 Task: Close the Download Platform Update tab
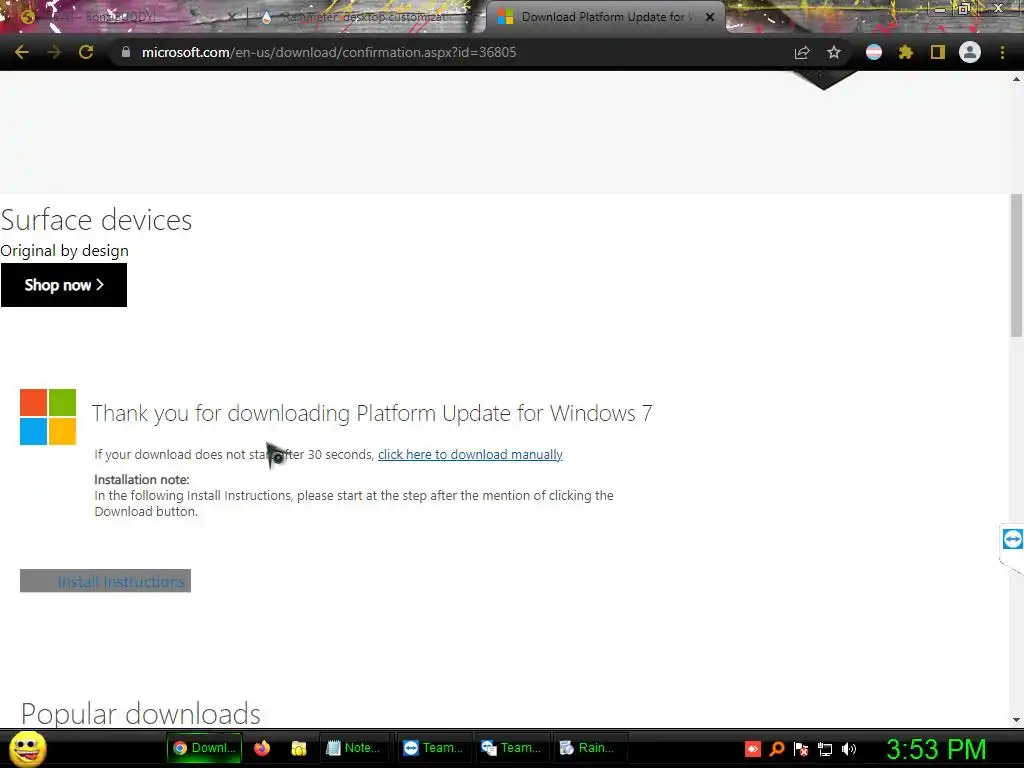710,17
